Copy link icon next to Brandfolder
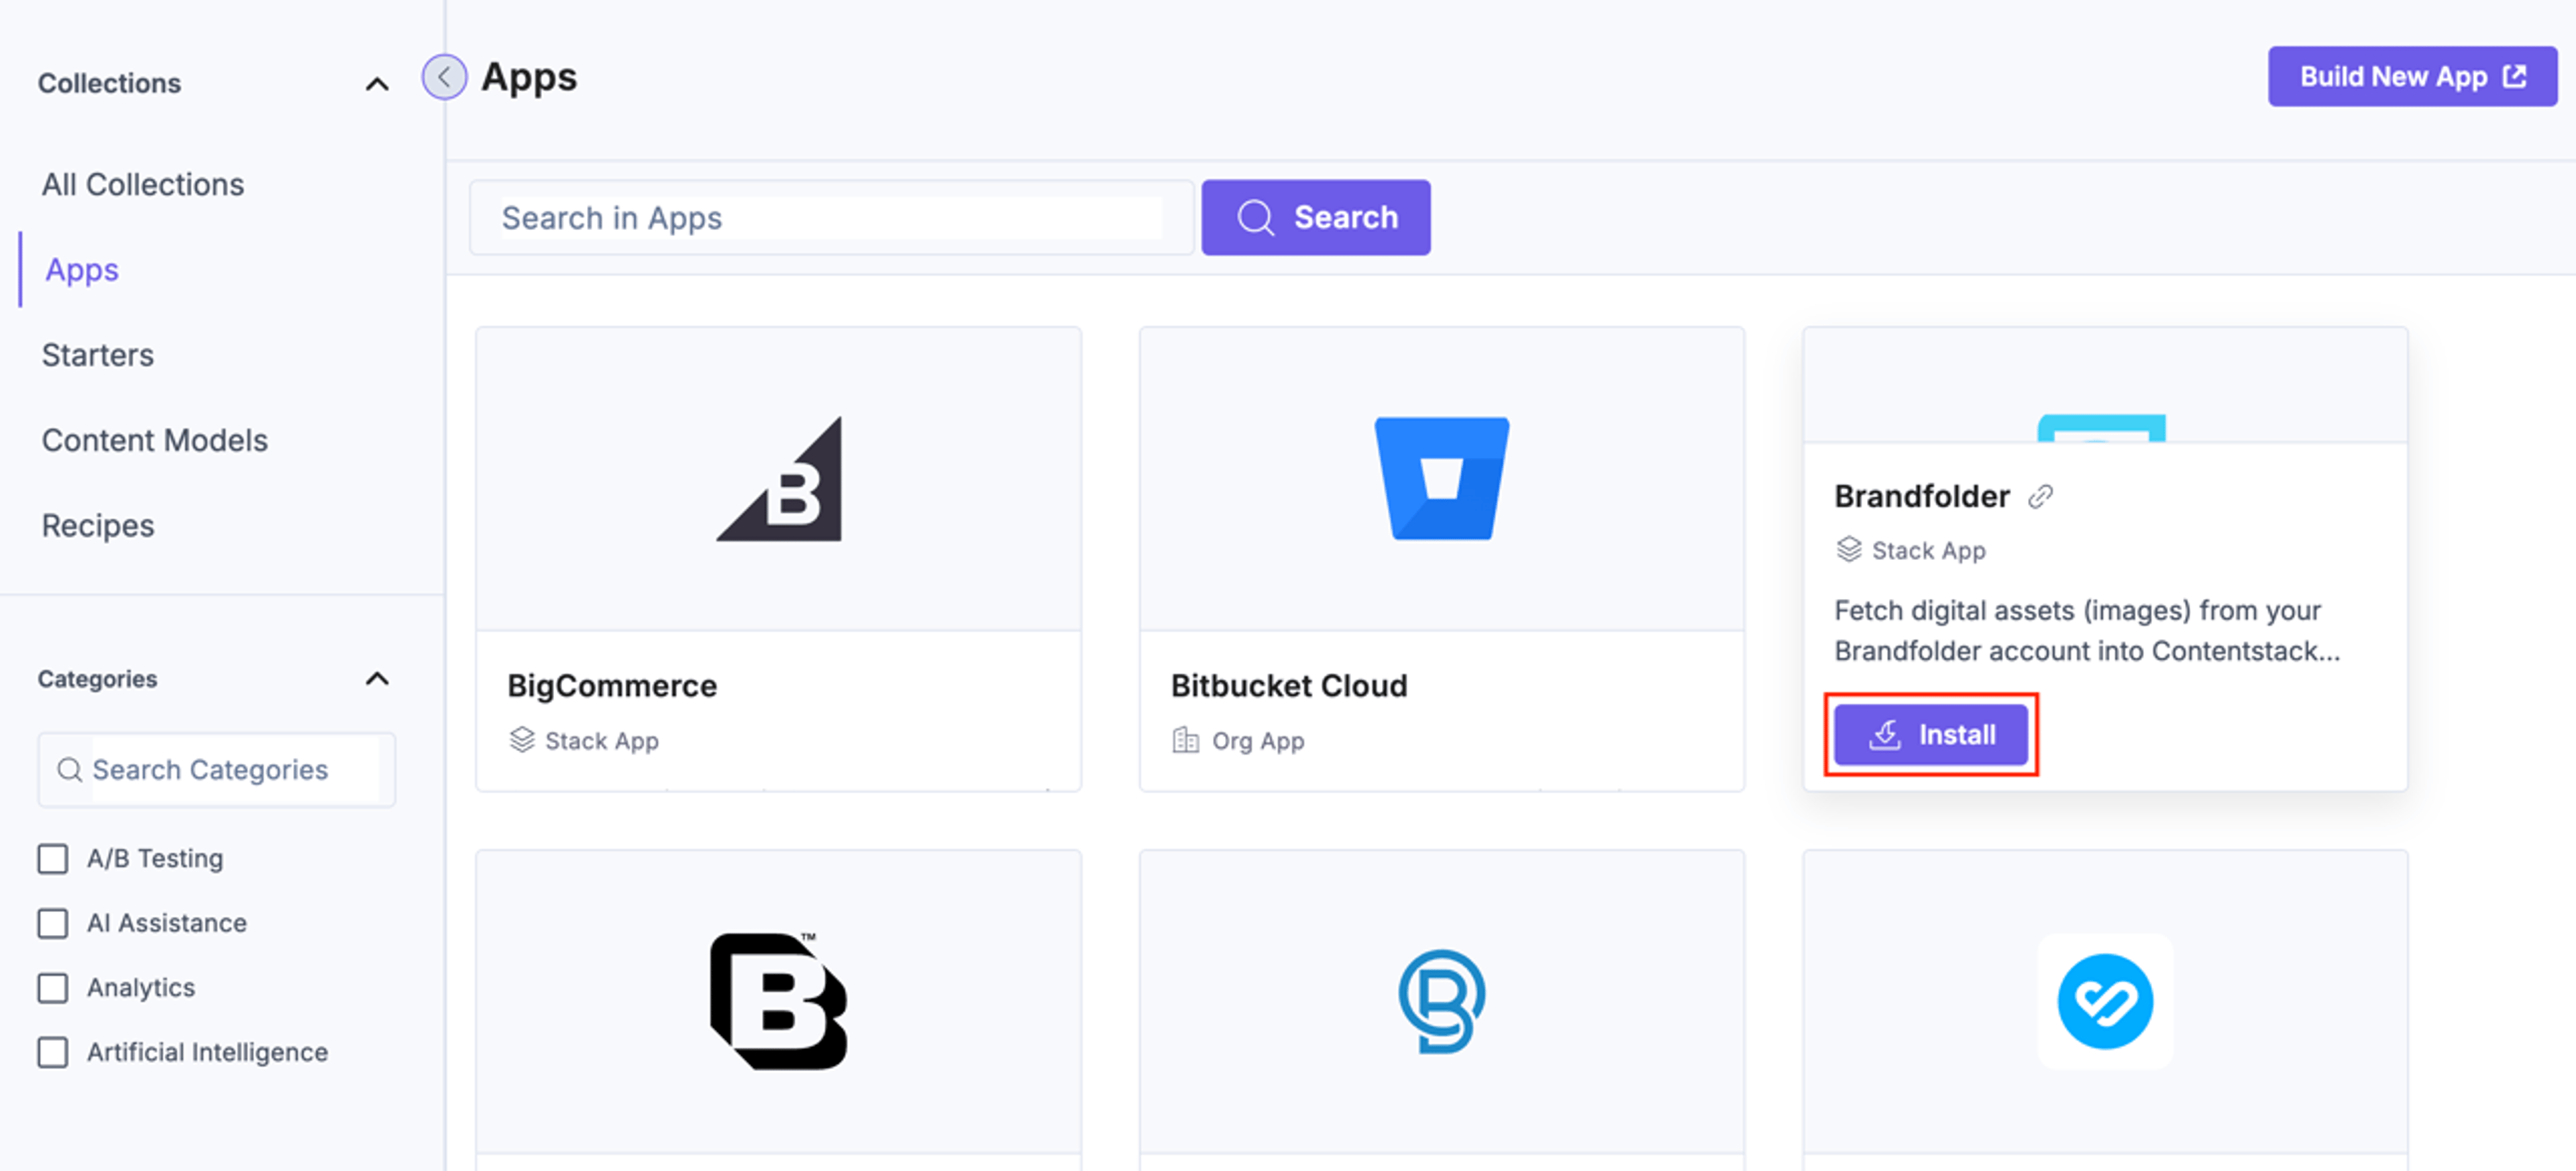This screenshot has height=1171, width=2576. point(2040,496)
